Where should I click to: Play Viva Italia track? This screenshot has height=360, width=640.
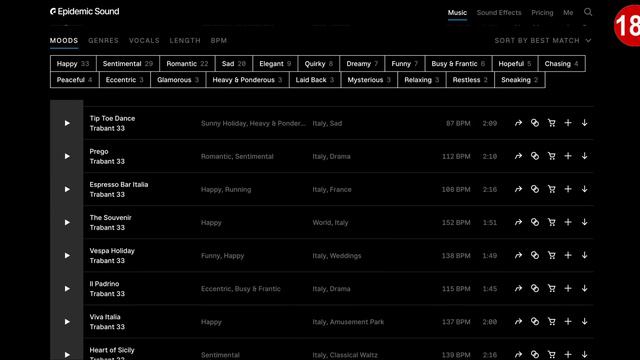tap(67, 322)
